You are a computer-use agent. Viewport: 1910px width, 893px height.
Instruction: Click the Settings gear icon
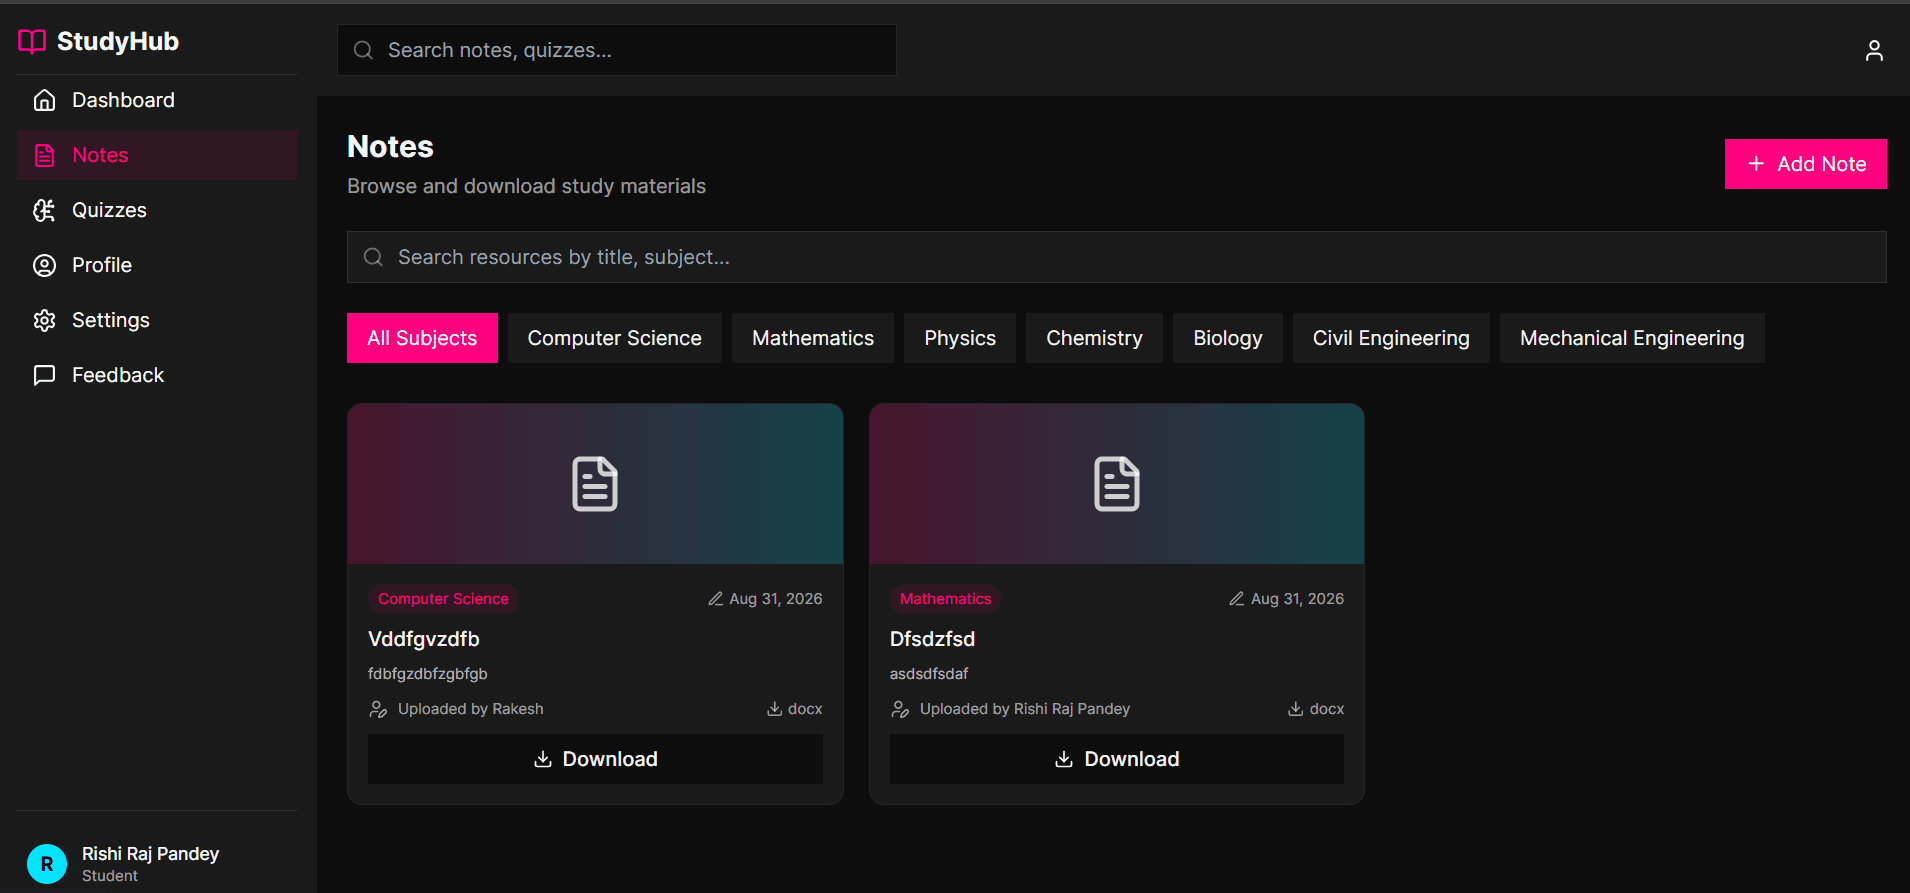(44, 320)
